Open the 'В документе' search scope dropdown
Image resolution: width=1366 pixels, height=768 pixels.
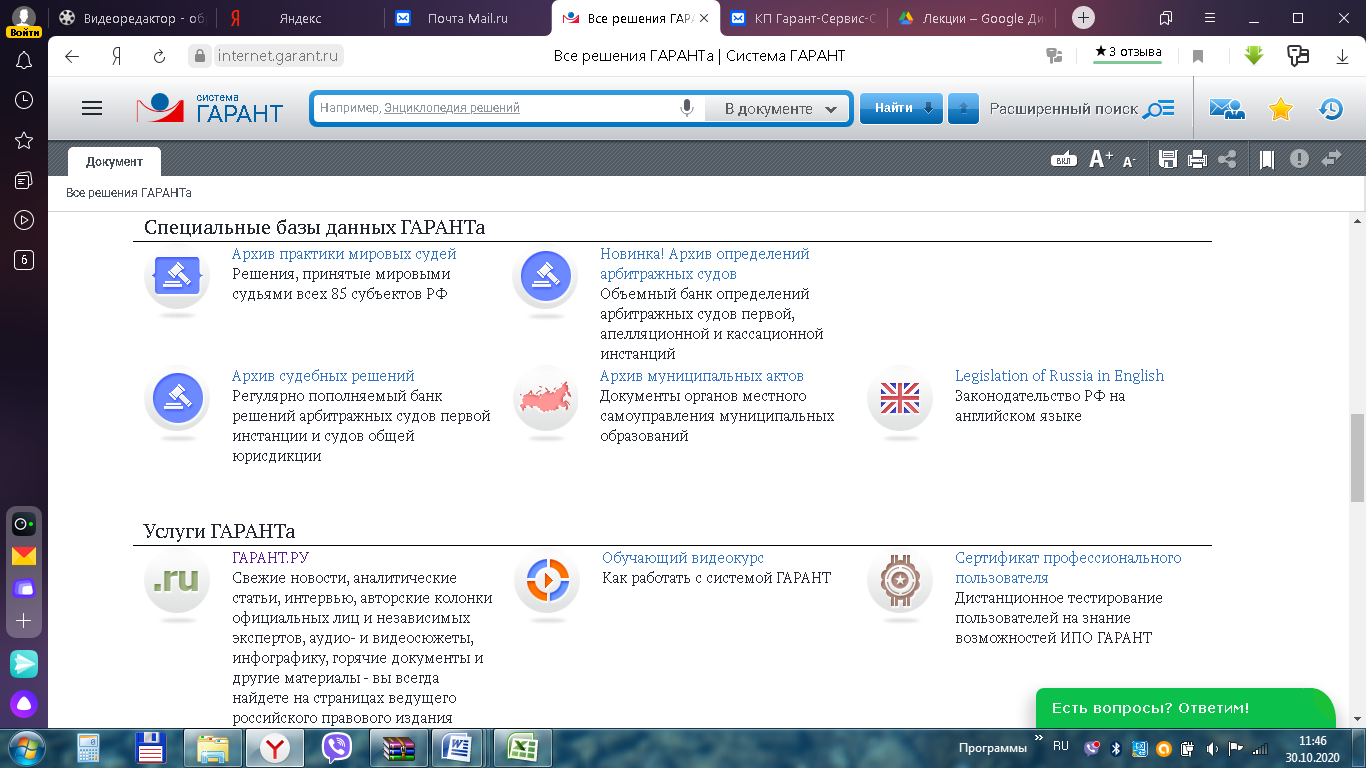[777, 109]
